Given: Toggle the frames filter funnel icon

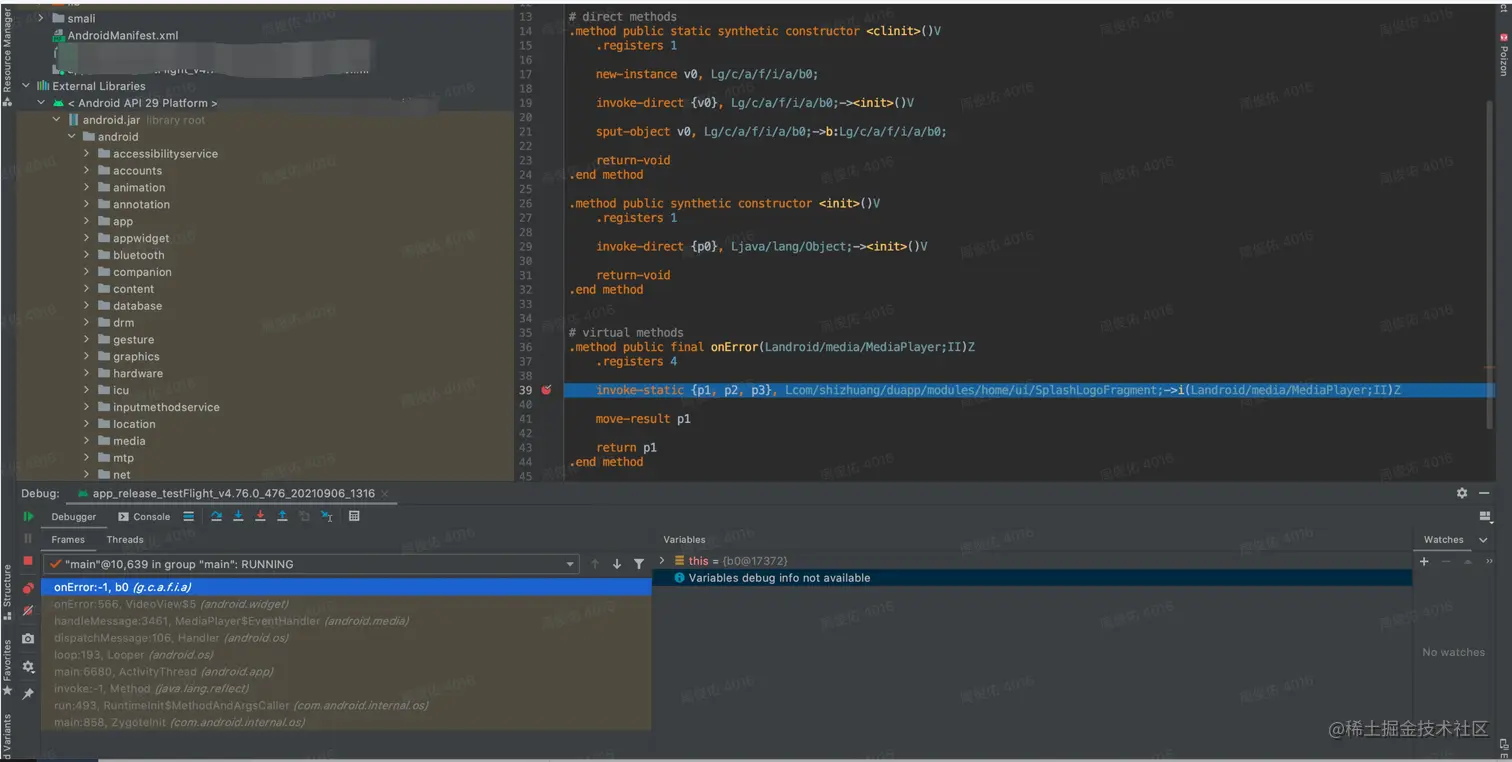Looking at the screenshot, I should pos(639,564).
